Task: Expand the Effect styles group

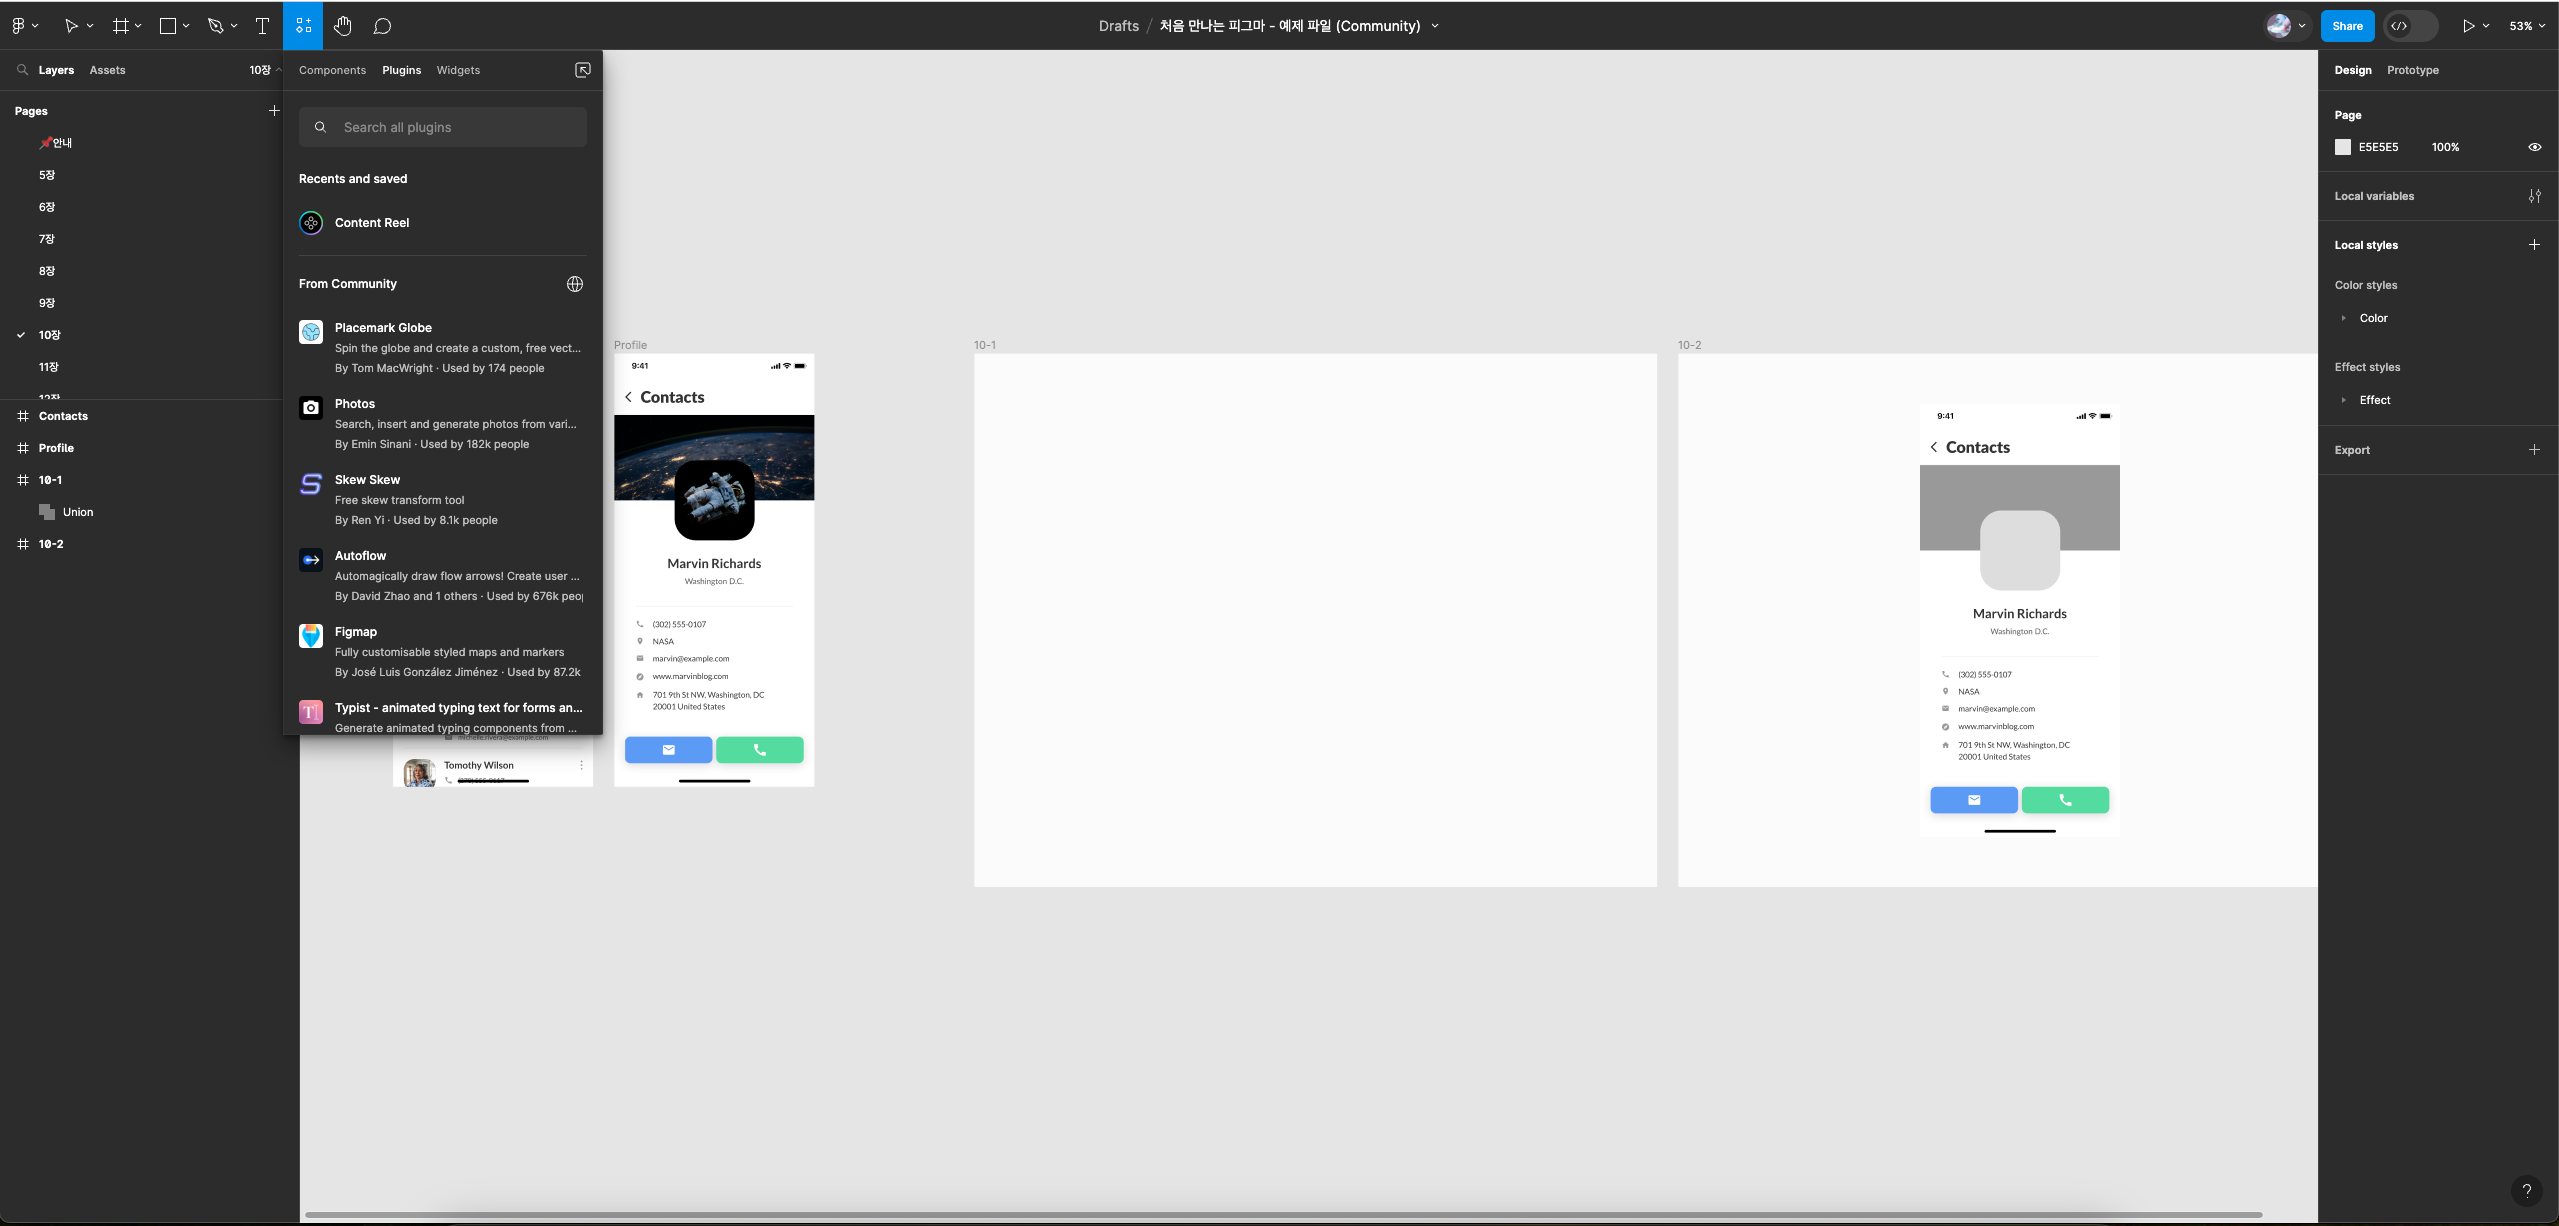Action: (x=2344, y=400)
